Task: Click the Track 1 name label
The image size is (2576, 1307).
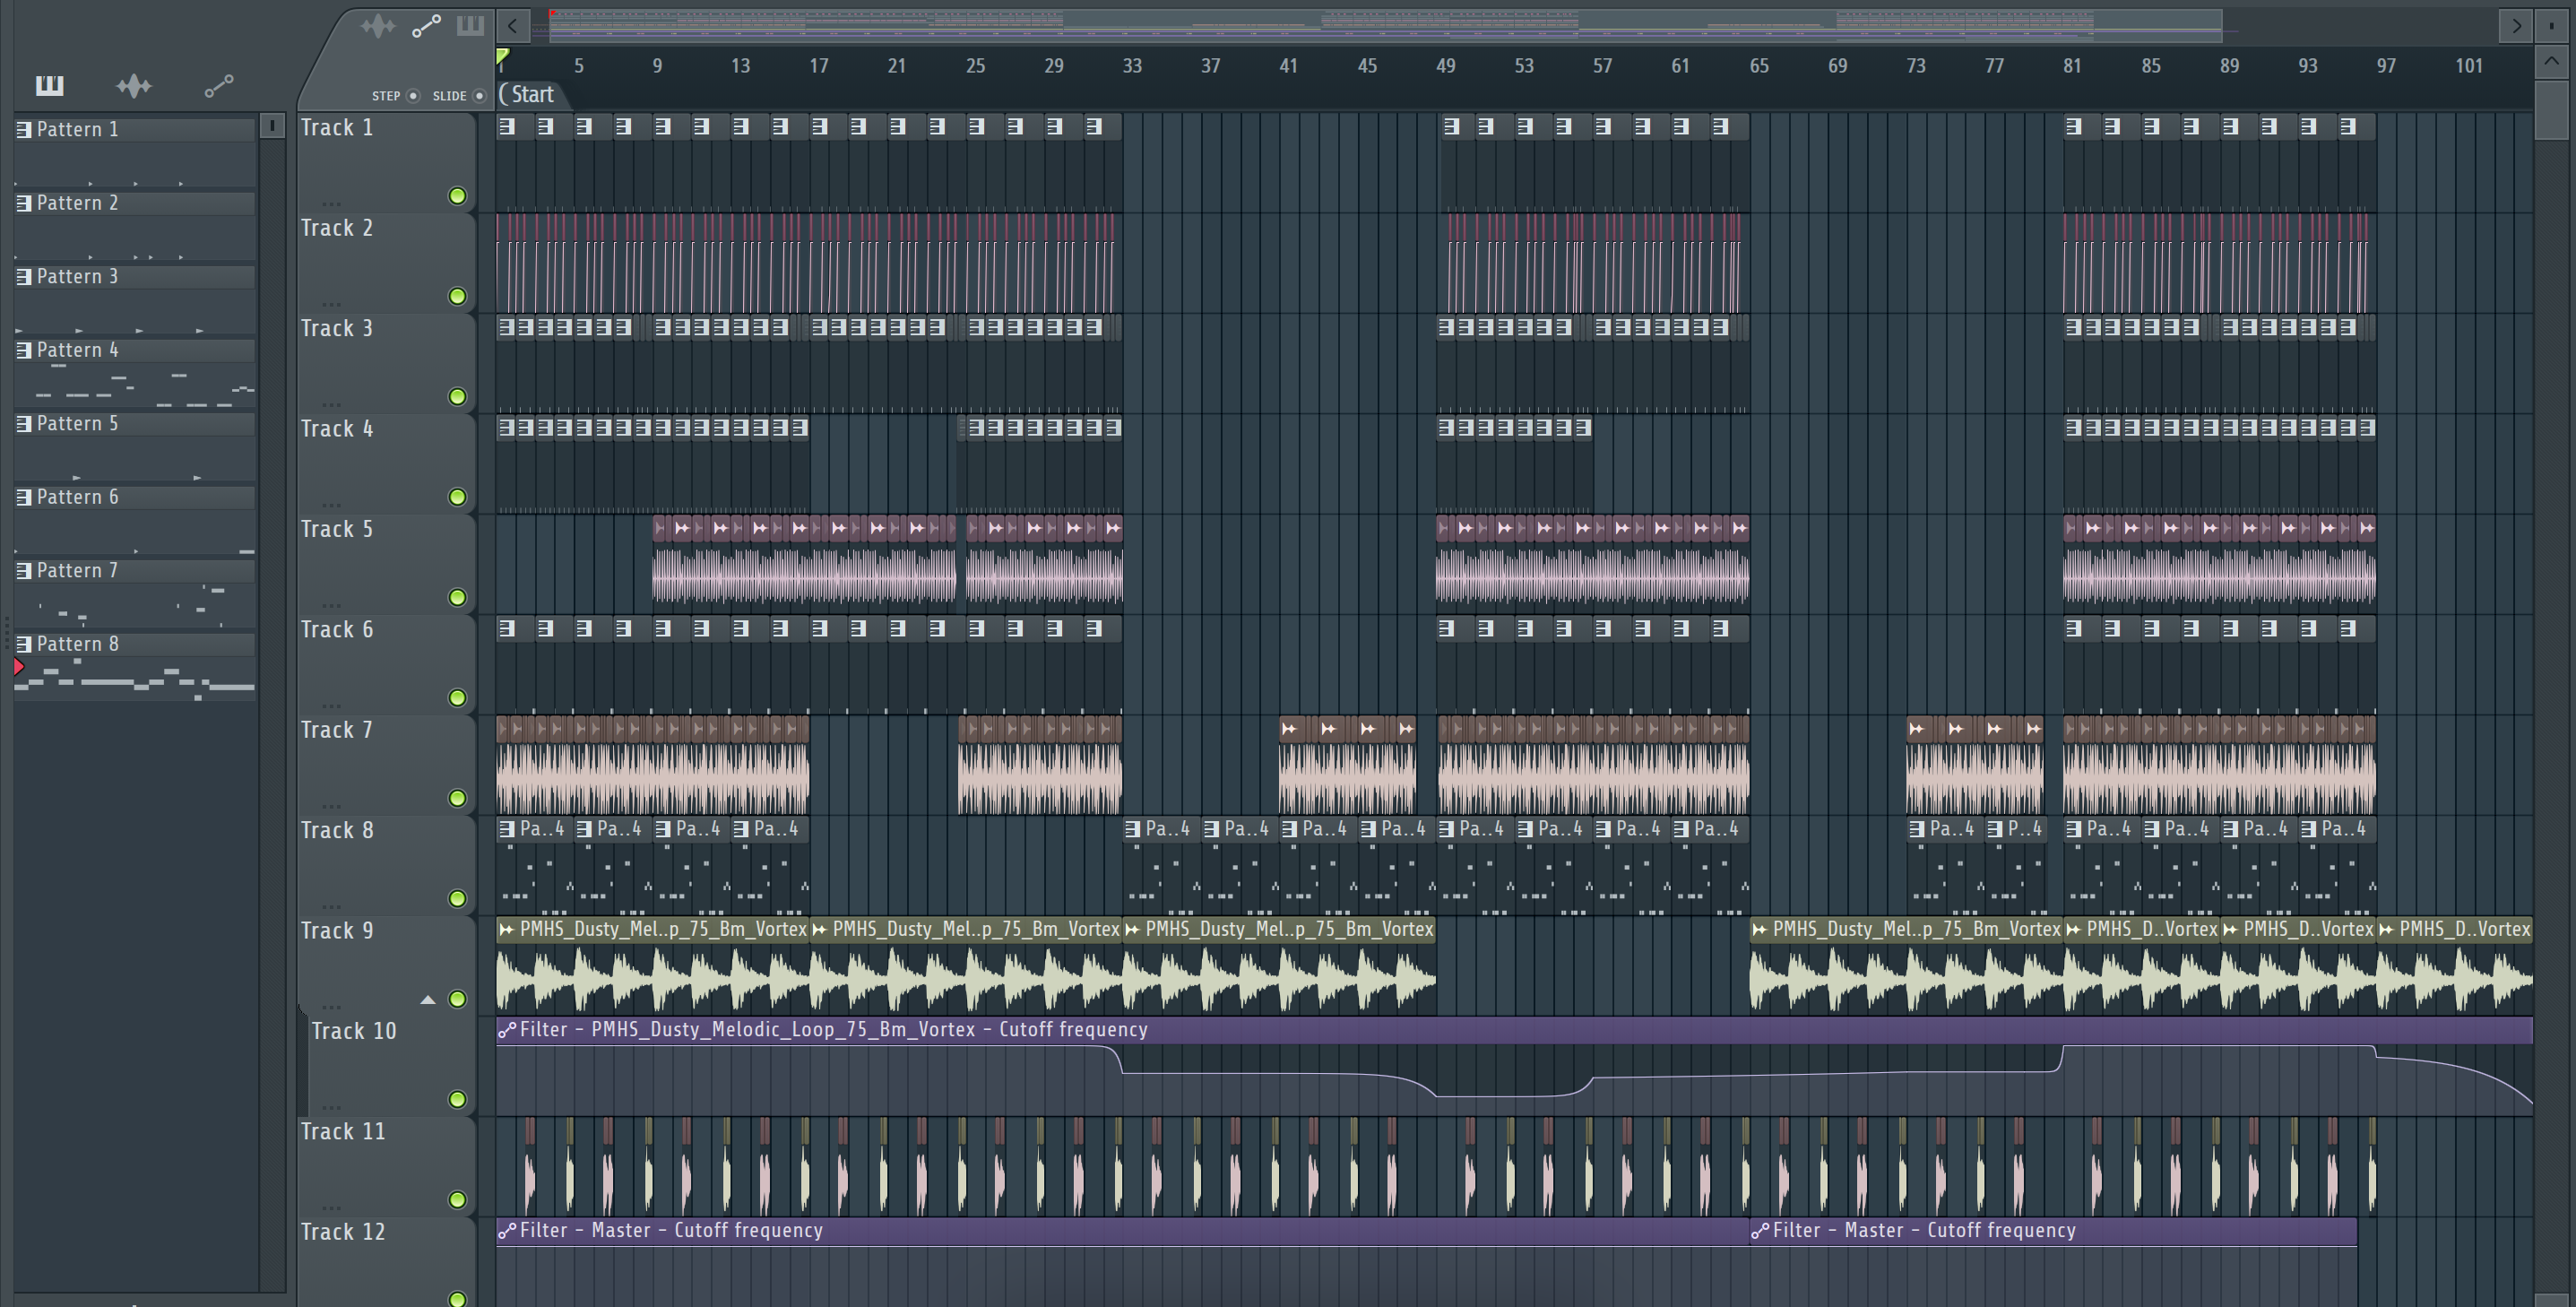Action: click(x=337, y=128)
